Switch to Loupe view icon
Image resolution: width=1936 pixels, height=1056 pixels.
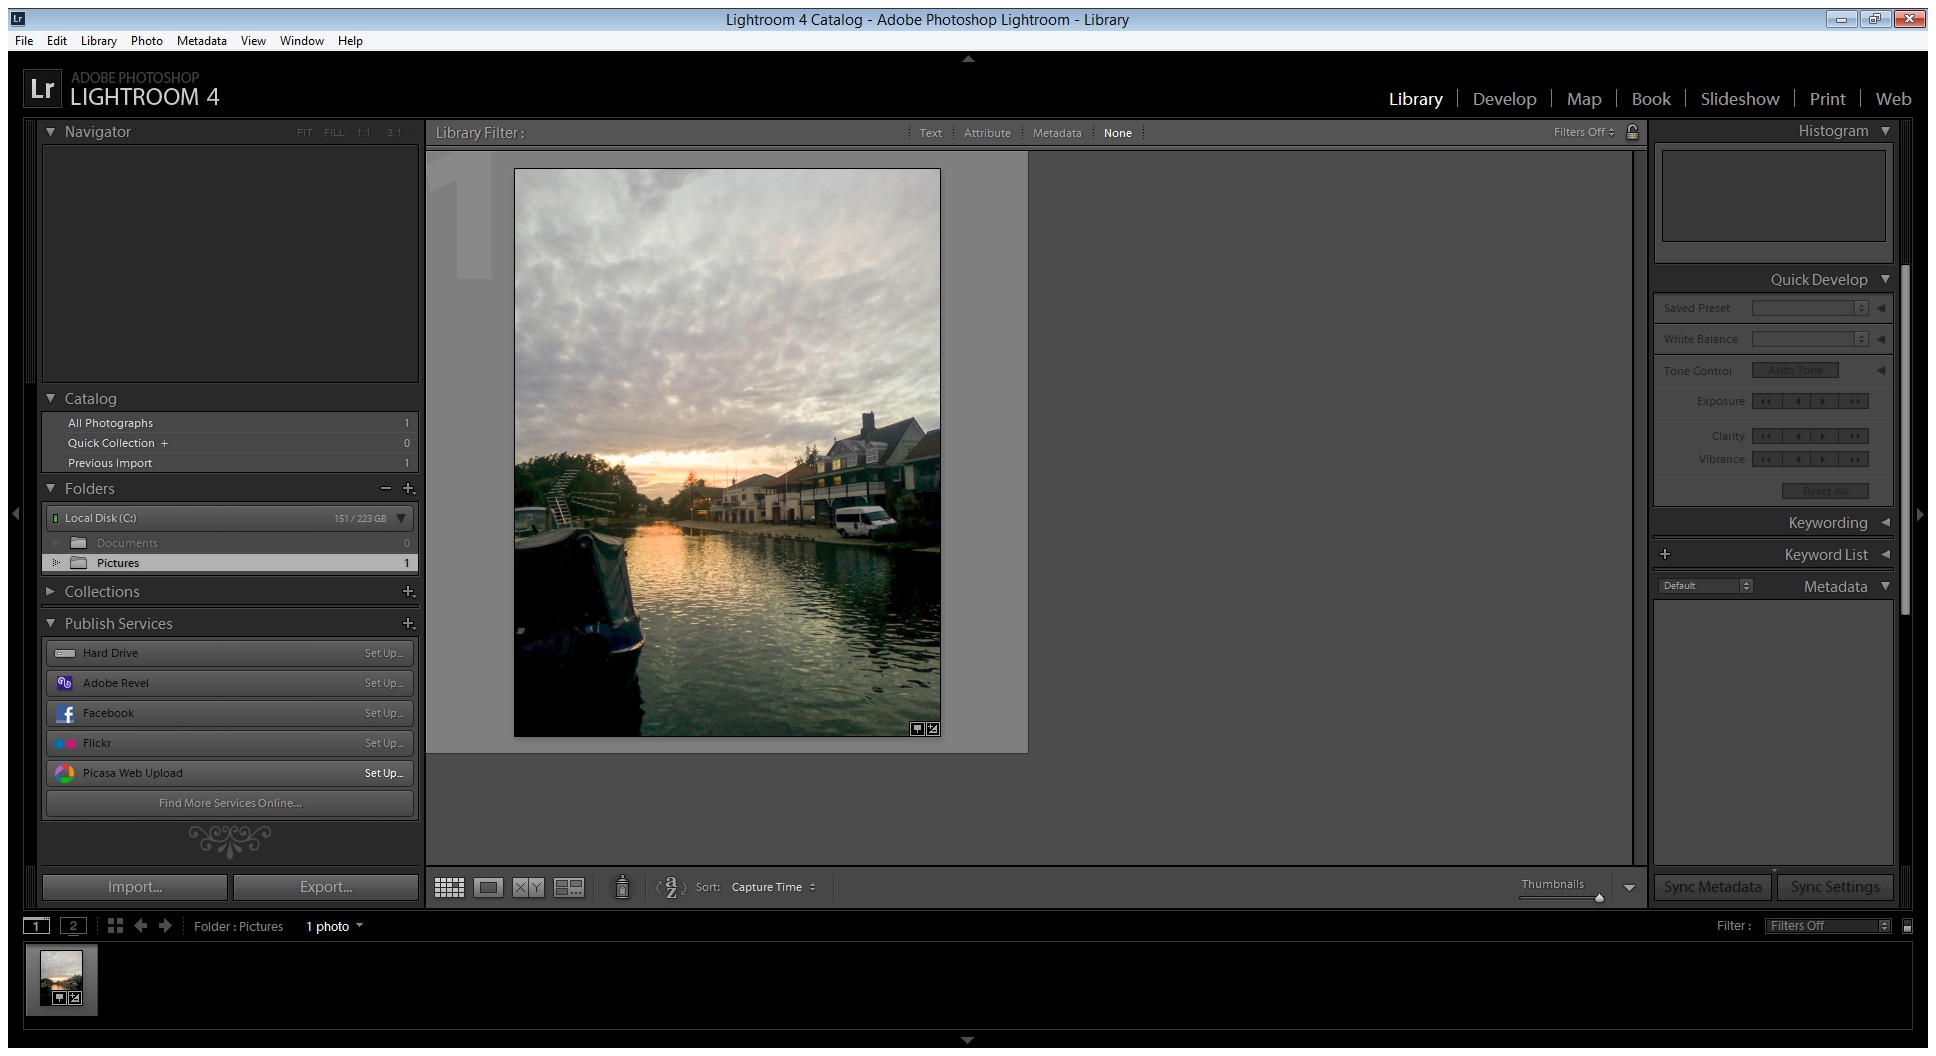(488, 887)
